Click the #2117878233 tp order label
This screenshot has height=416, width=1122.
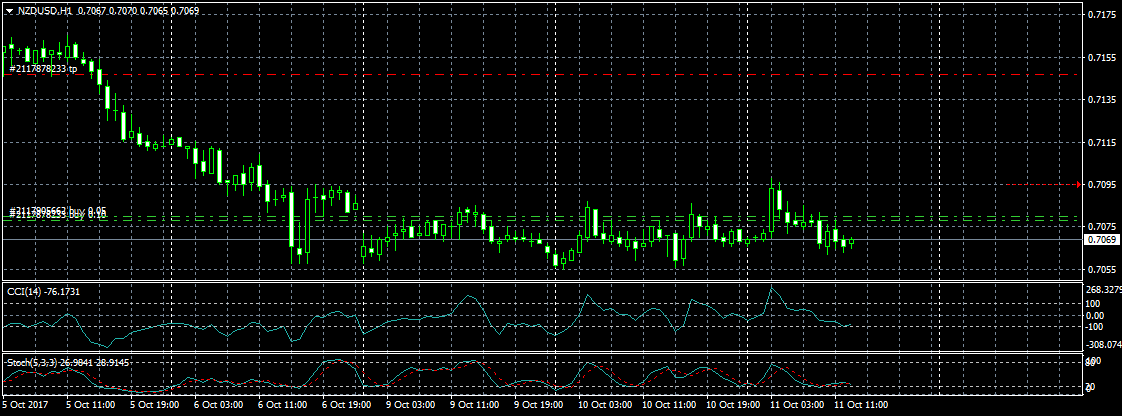tap(43, 69)
